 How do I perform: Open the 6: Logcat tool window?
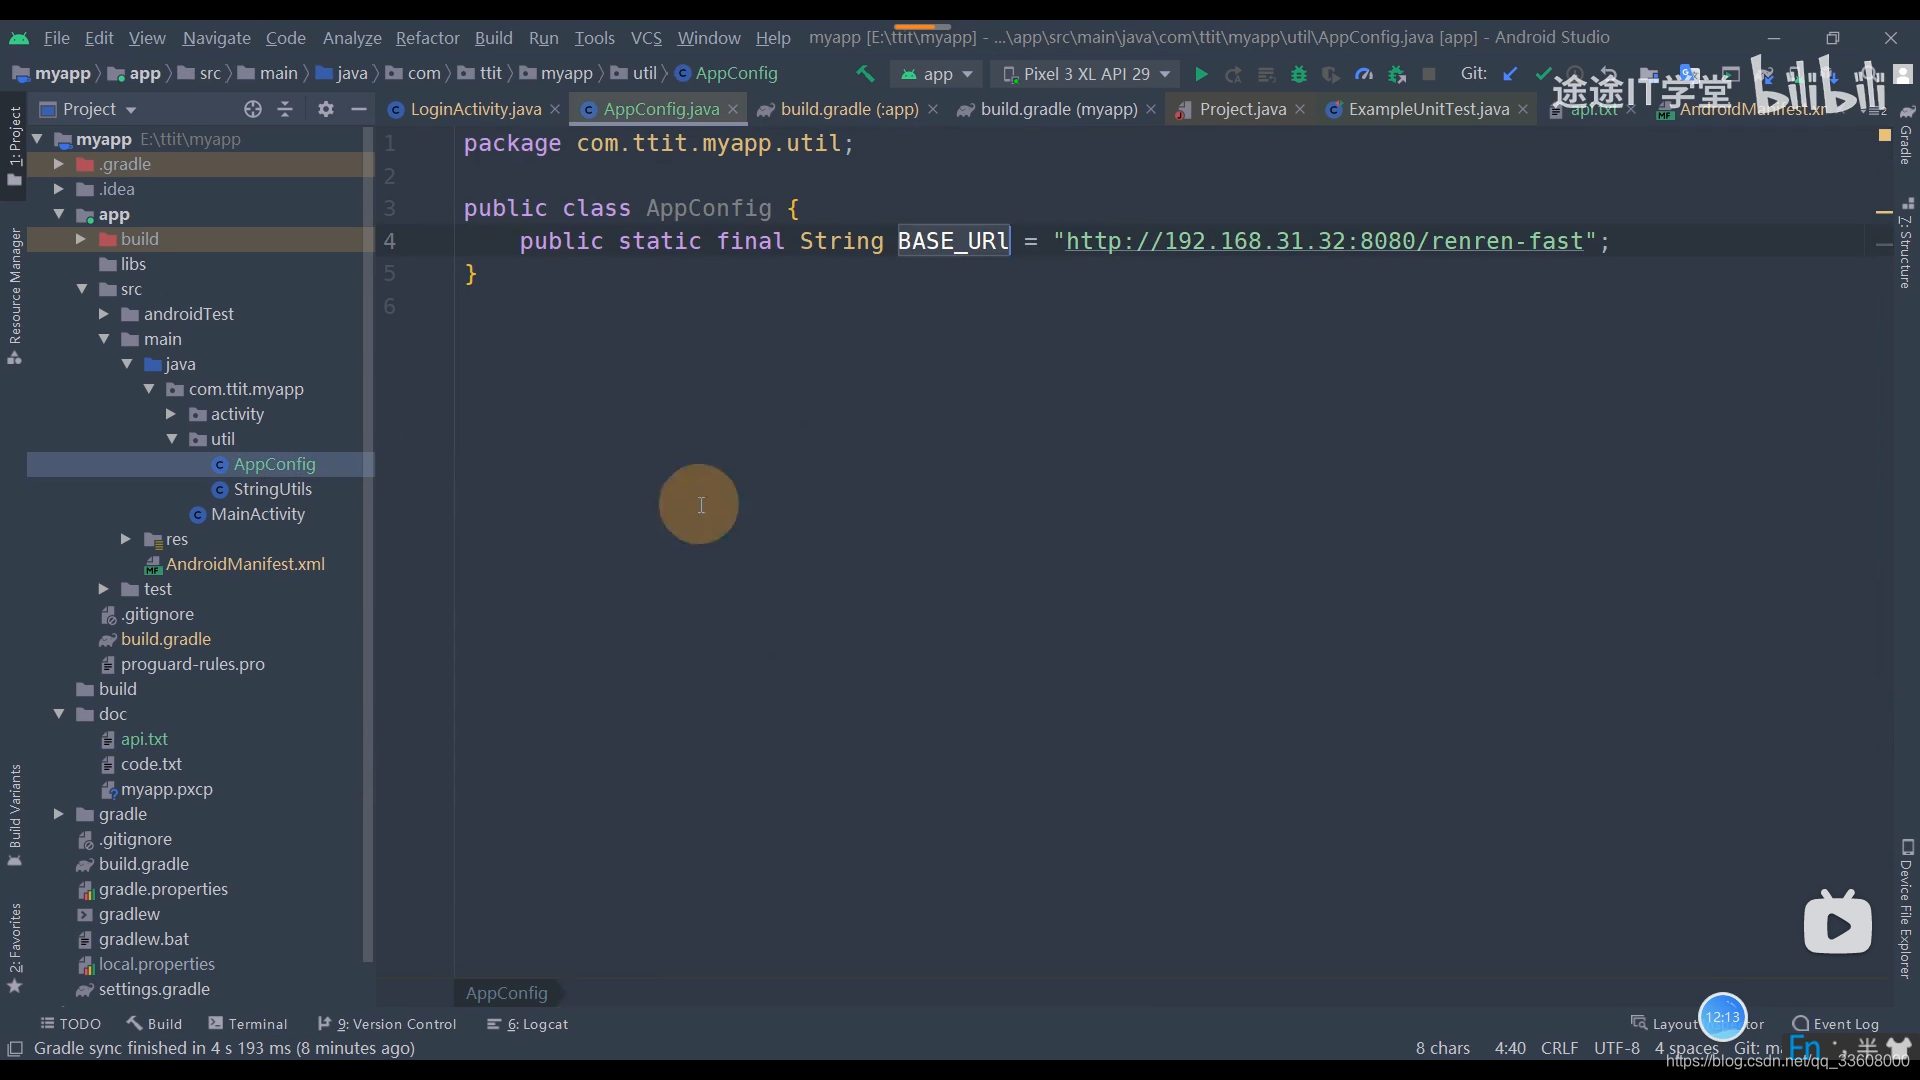coord(527,1024)
